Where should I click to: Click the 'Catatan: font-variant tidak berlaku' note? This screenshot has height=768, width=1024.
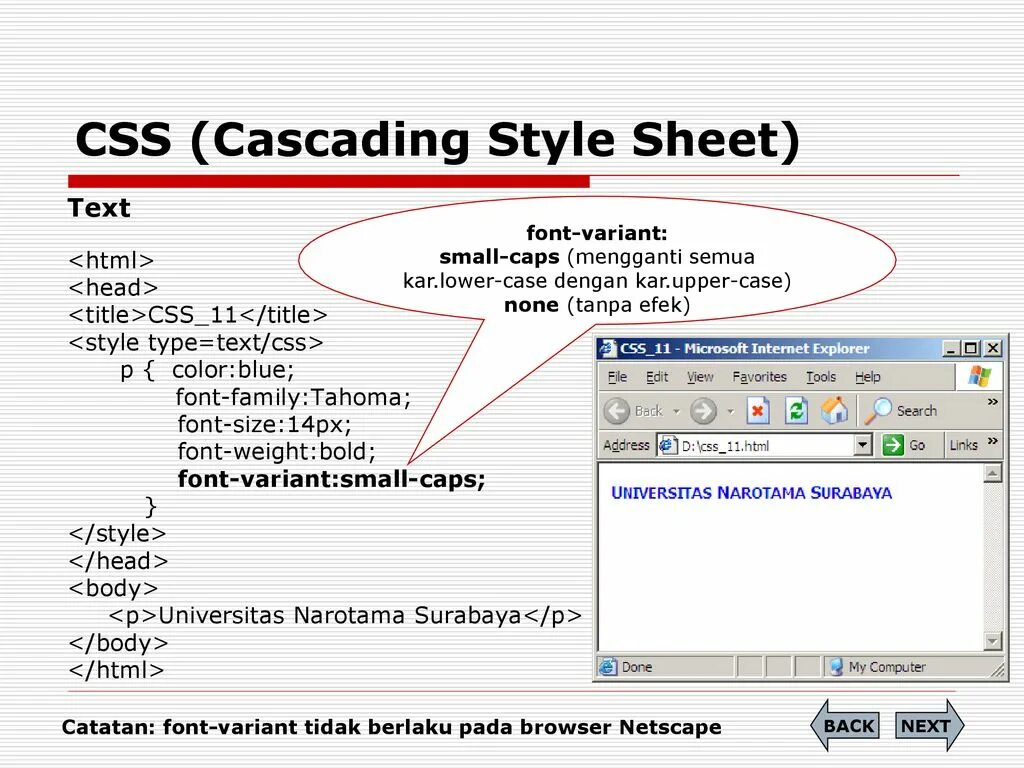point(392,727)
